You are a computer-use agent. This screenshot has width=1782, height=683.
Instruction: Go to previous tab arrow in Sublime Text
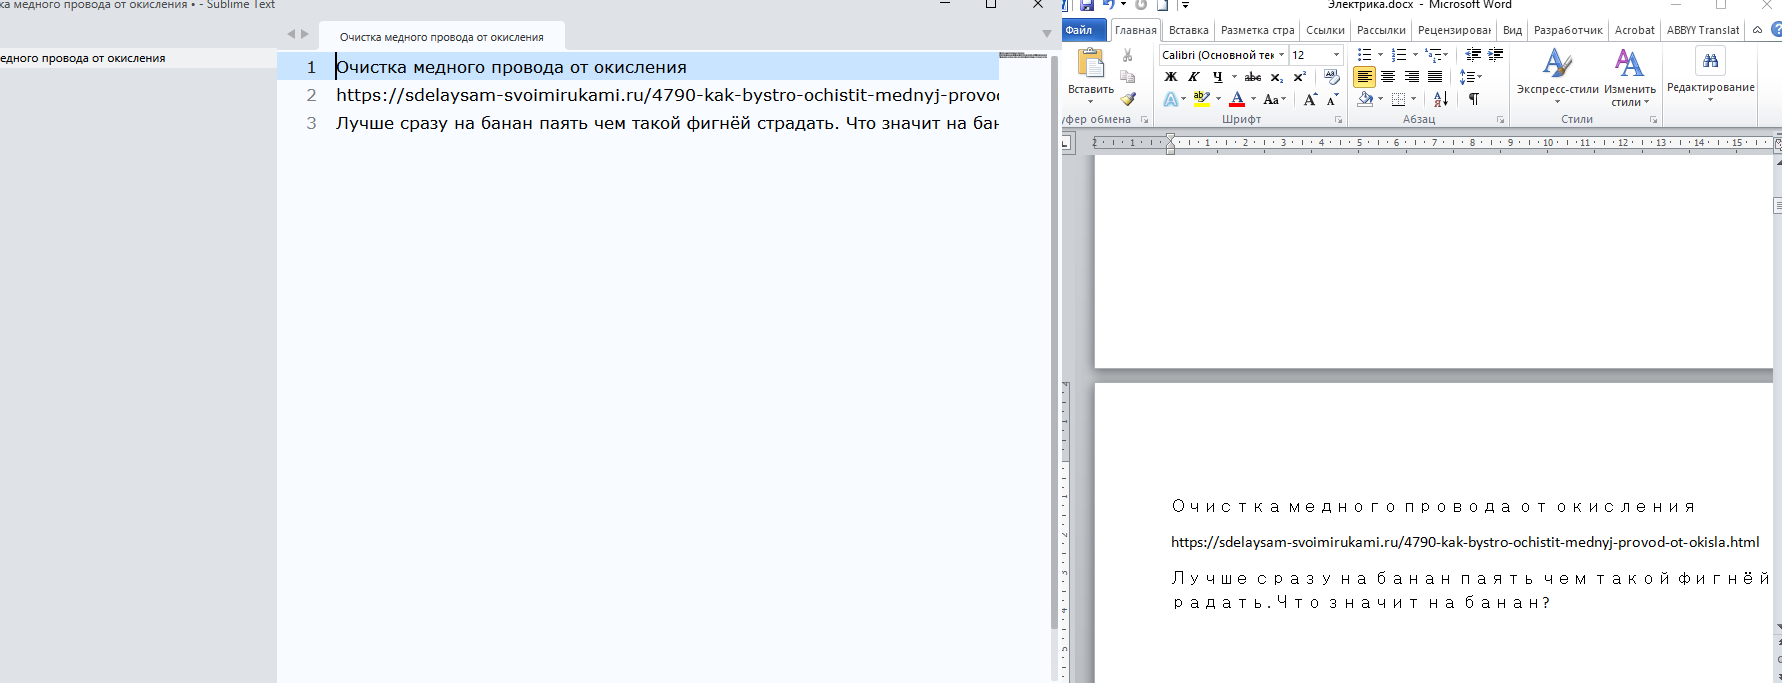click(291, 34)
